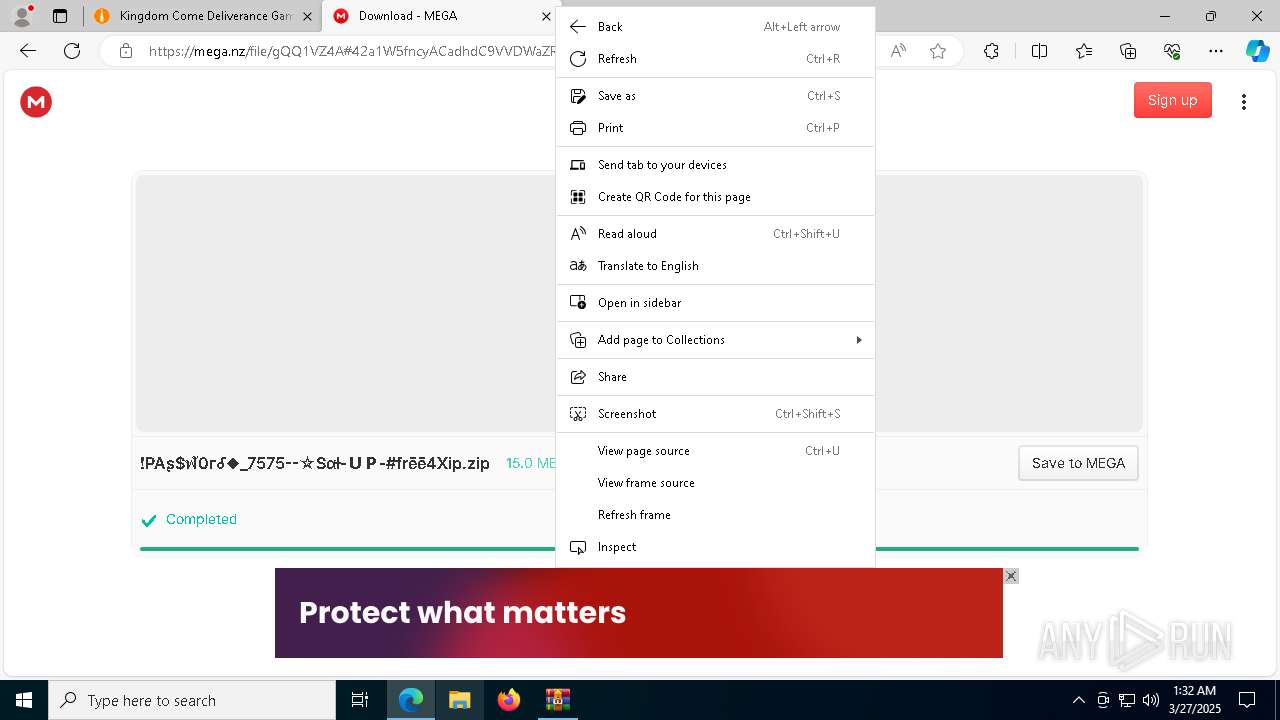Toggle Read aloud icon in address bar
The height and width of the screenshot is (720, 1280).
[898, 51]
